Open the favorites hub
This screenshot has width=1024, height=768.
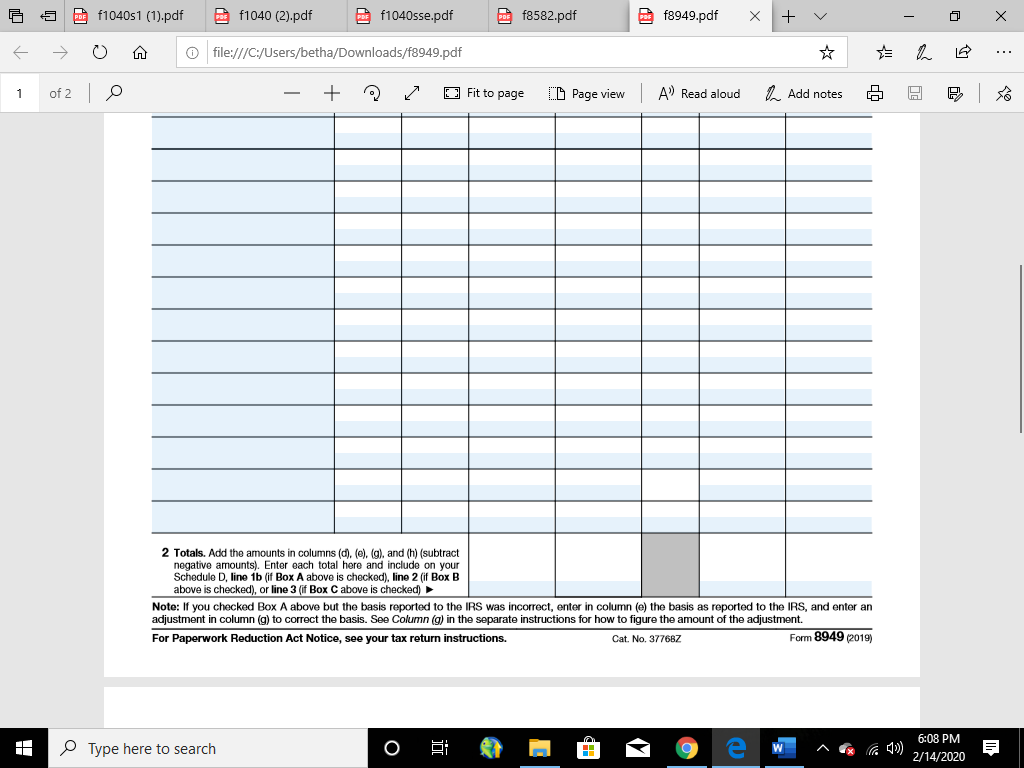(884, 52)
